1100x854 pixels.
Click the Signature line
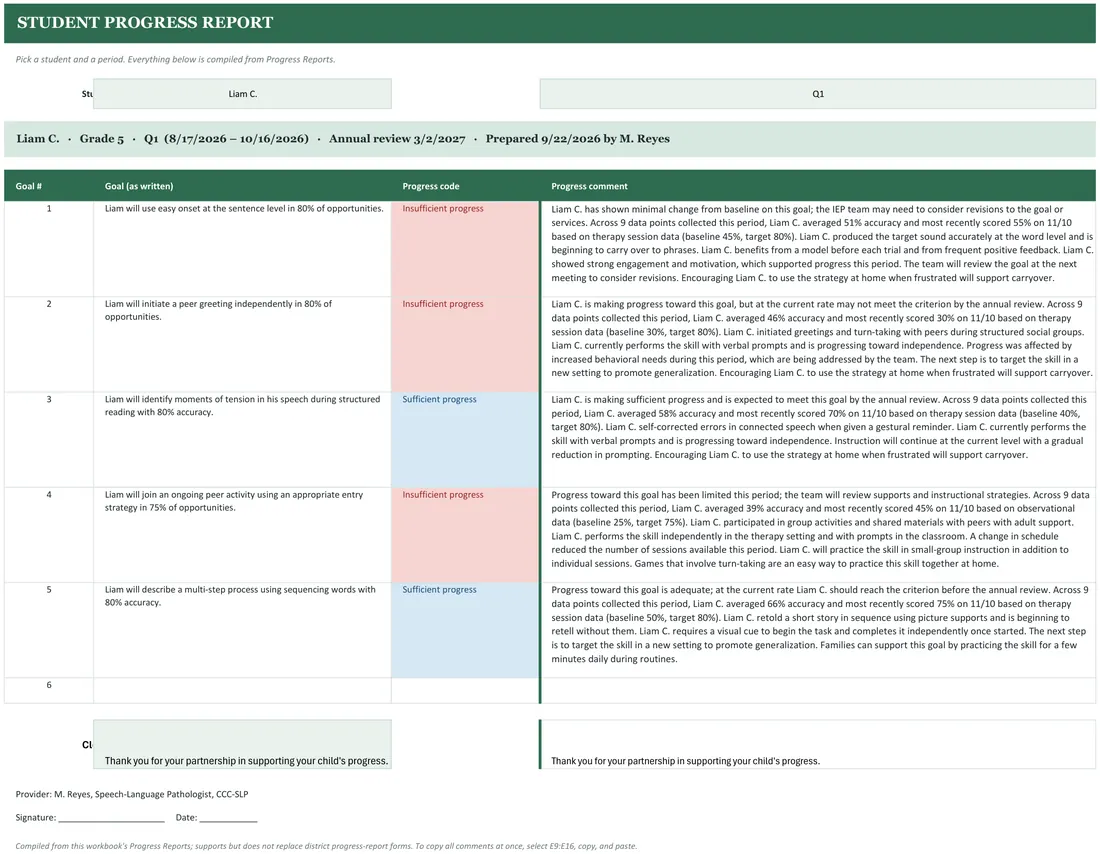pyautogui.click(x=90, y=818)
